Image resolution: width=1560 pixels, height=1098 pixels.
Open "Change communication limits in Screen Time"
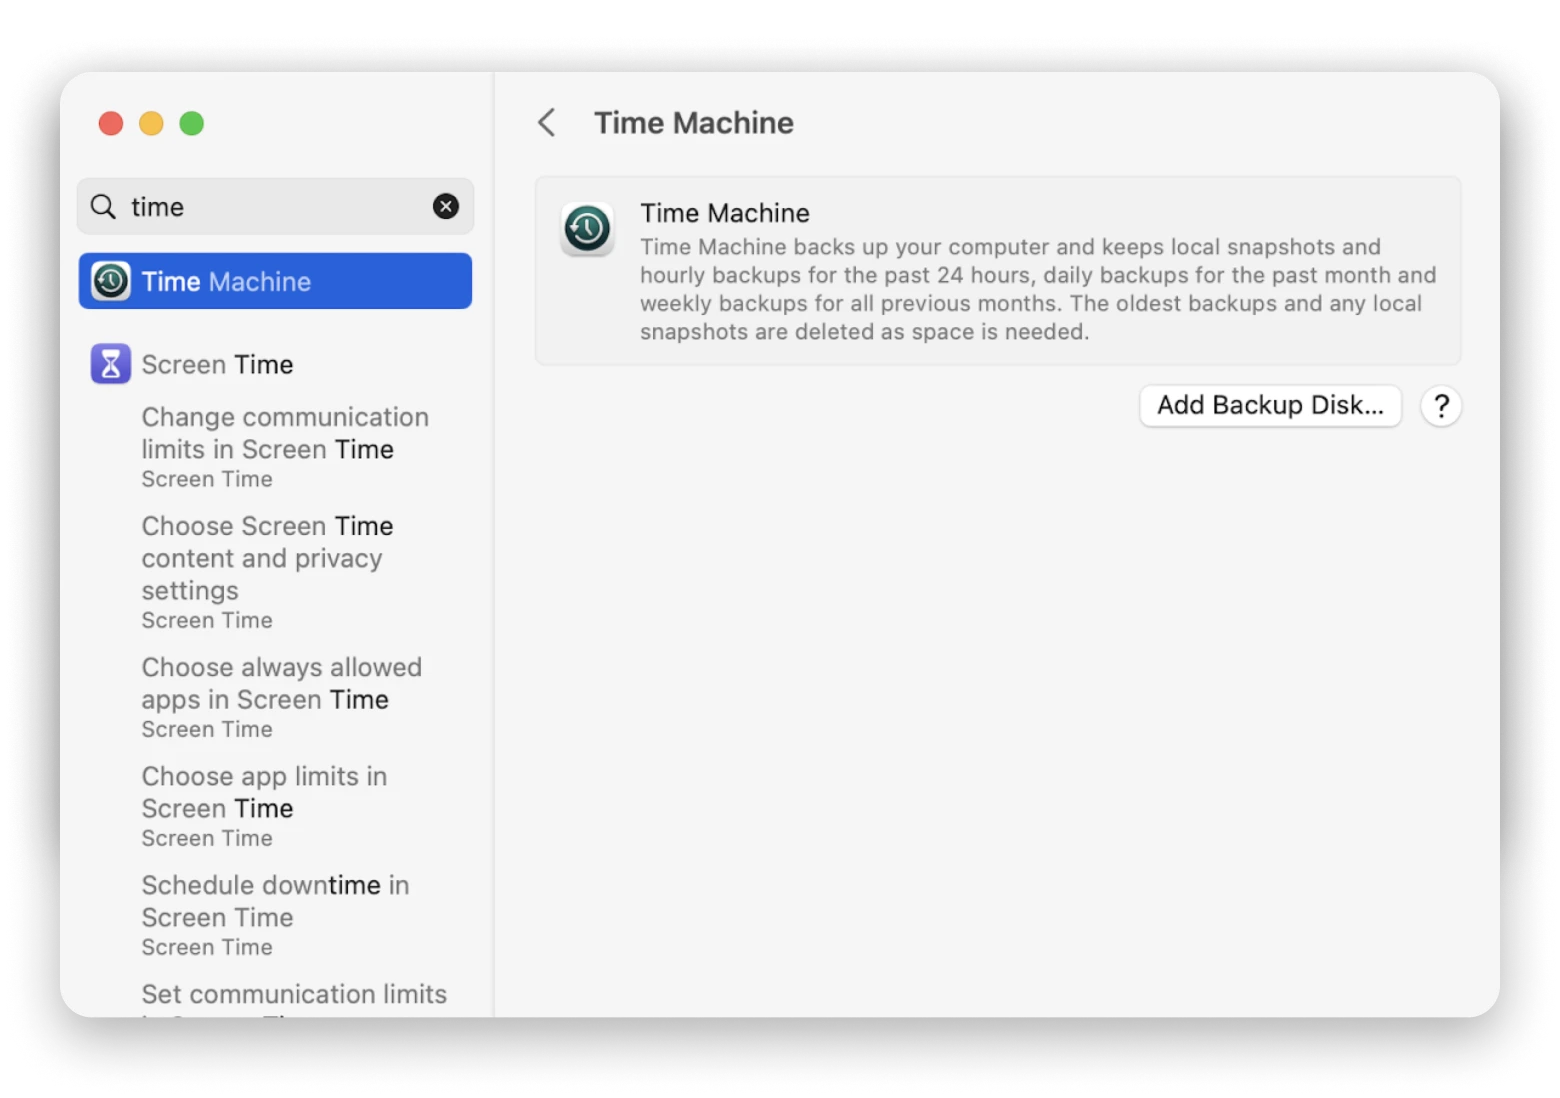285,447
